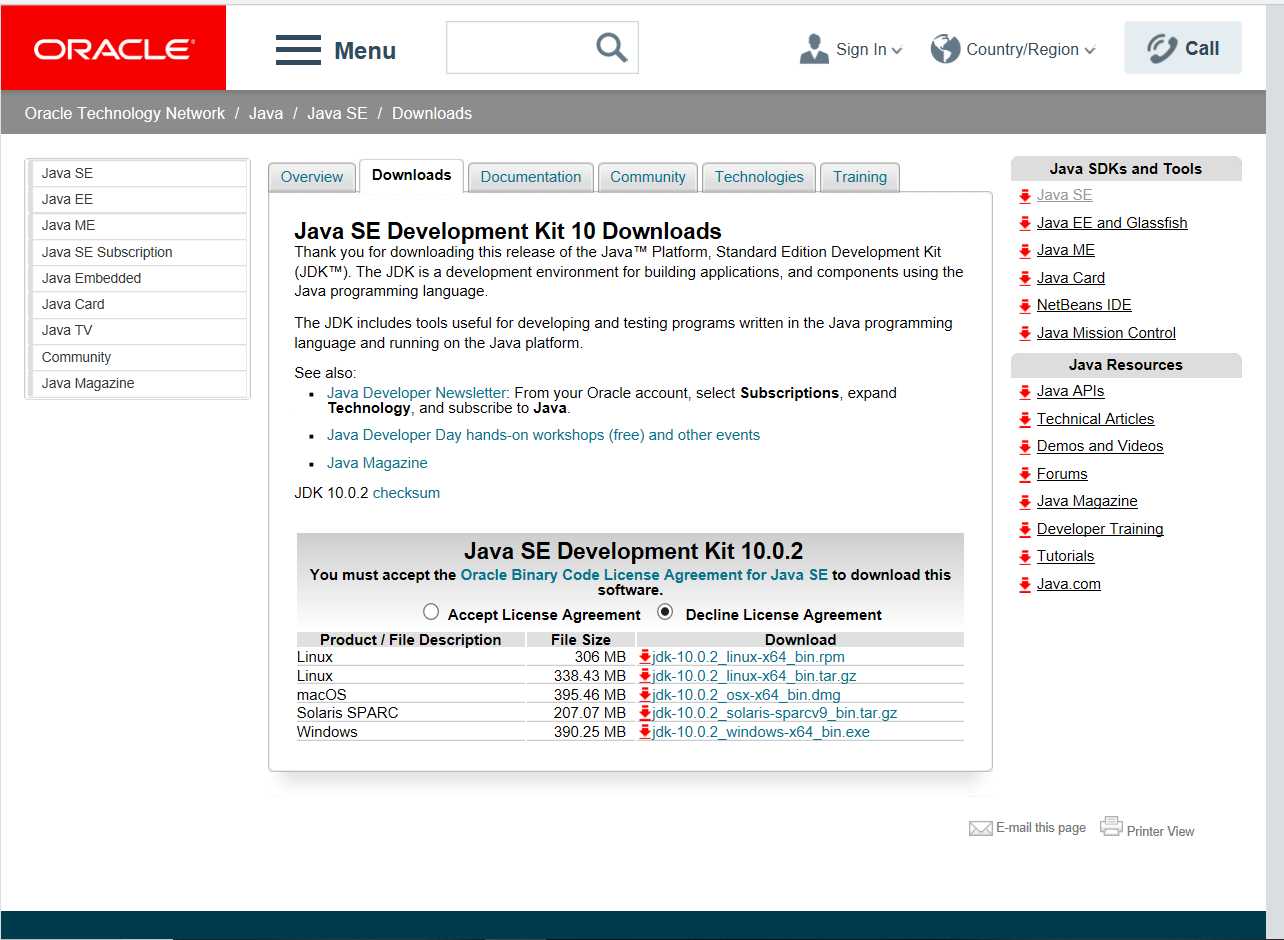Open the Java Developer Newsletter link
The height and width of the screenshot is (940, 1284).
click(417, 393)
